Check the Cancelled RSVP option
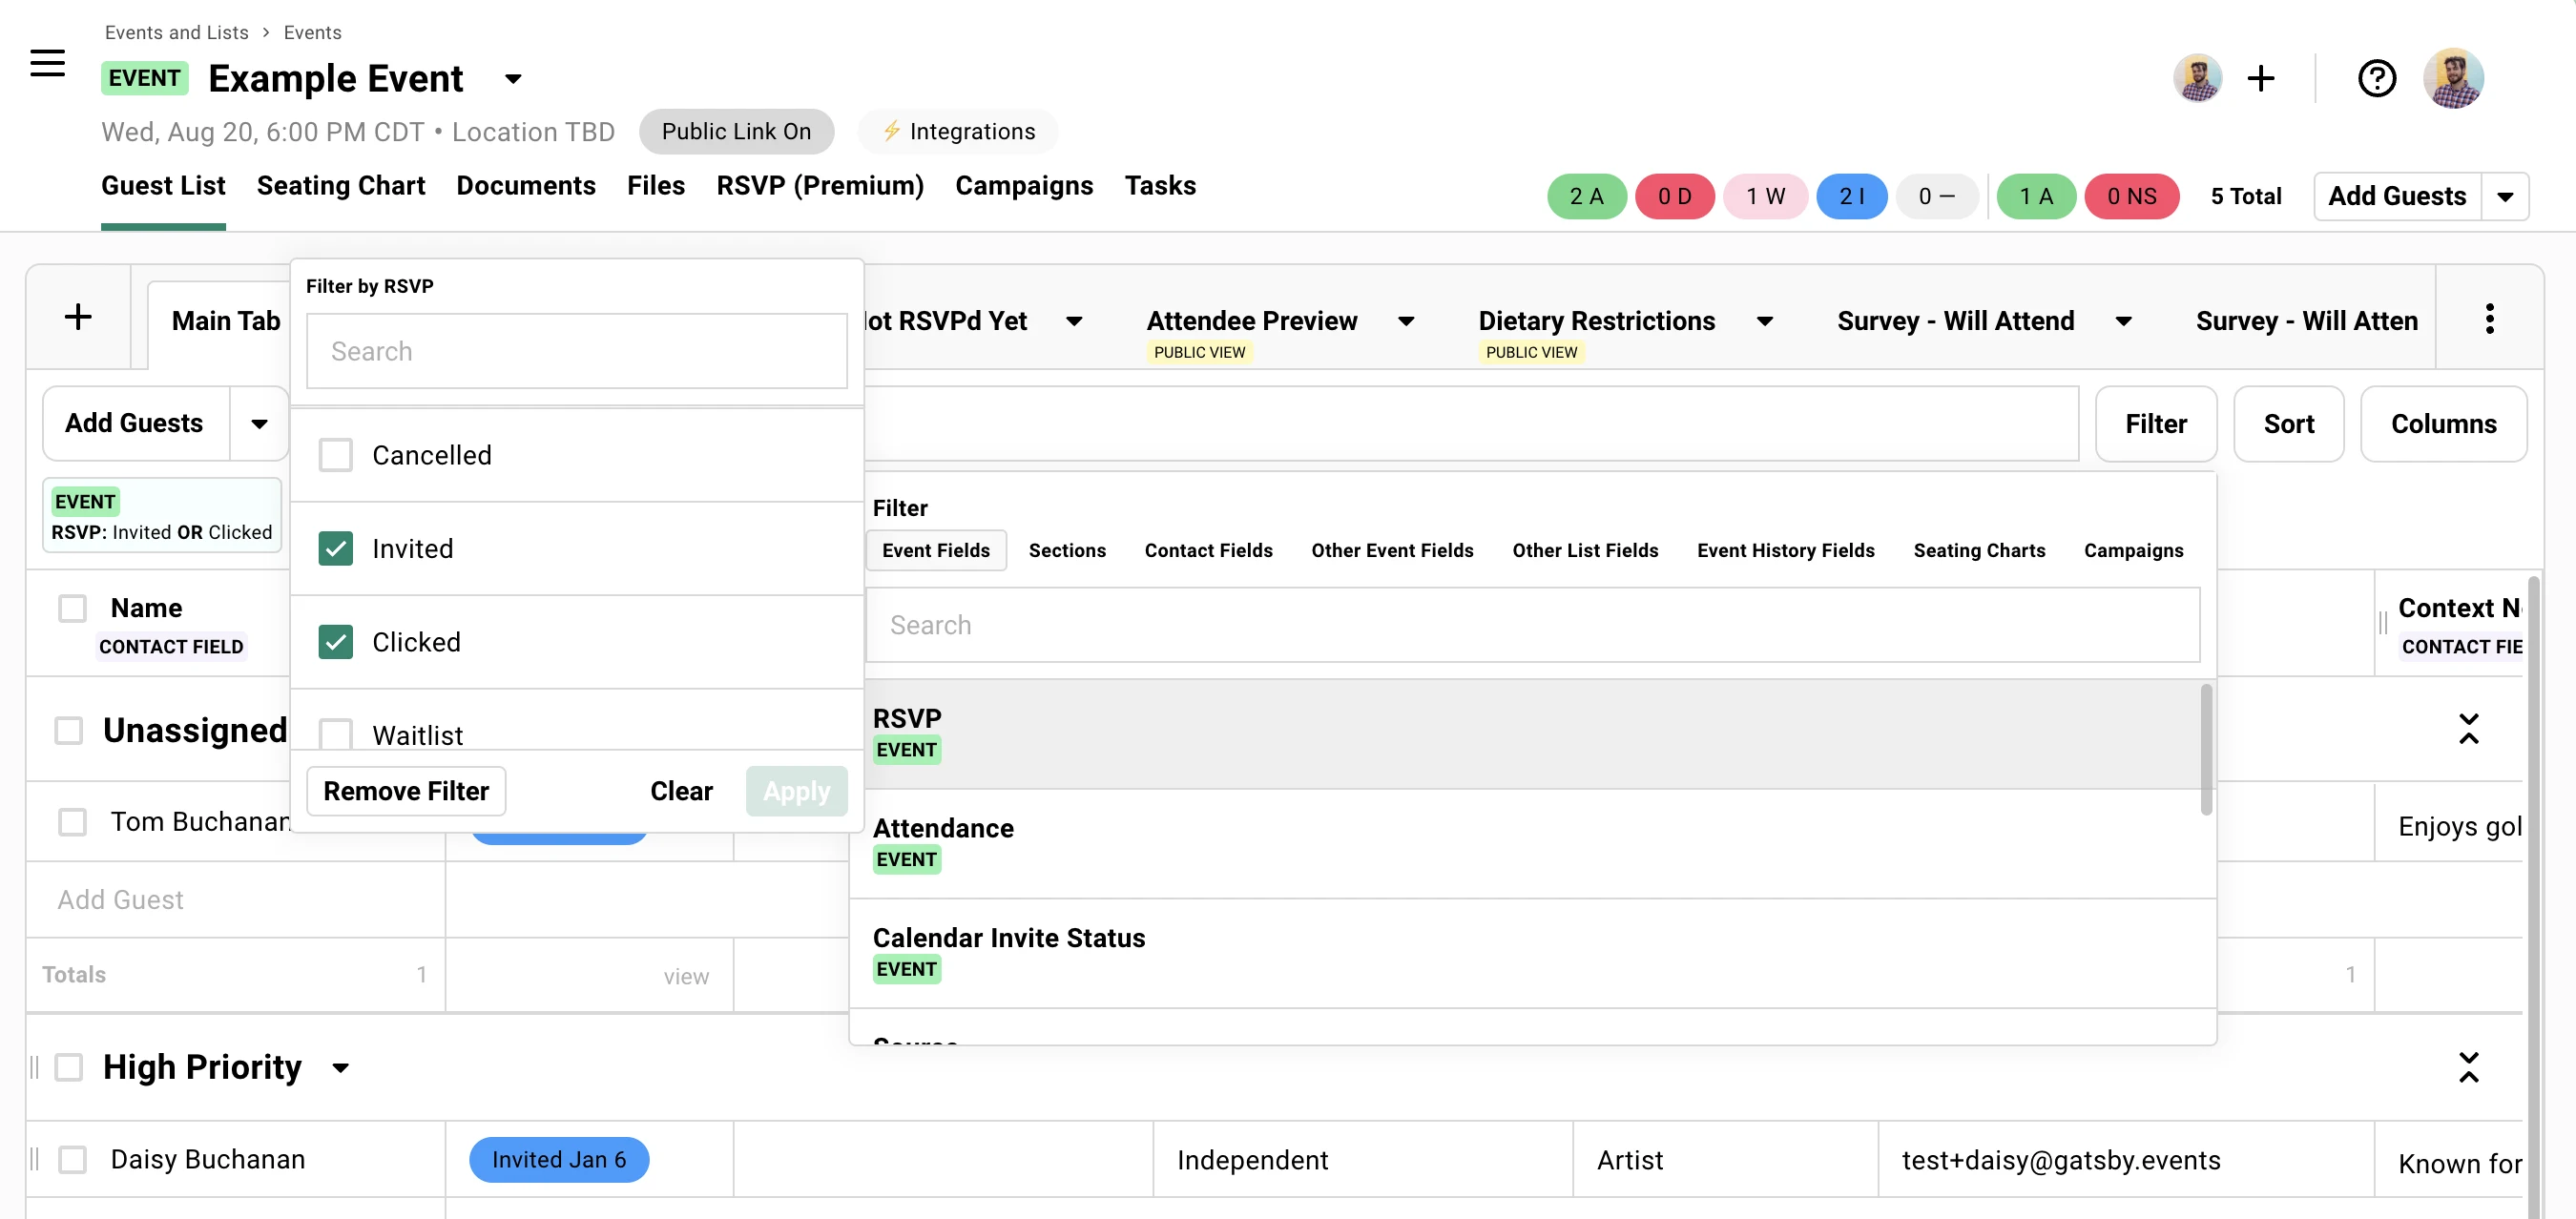This screenshot has width=2576, height=1219. point(336,455)
